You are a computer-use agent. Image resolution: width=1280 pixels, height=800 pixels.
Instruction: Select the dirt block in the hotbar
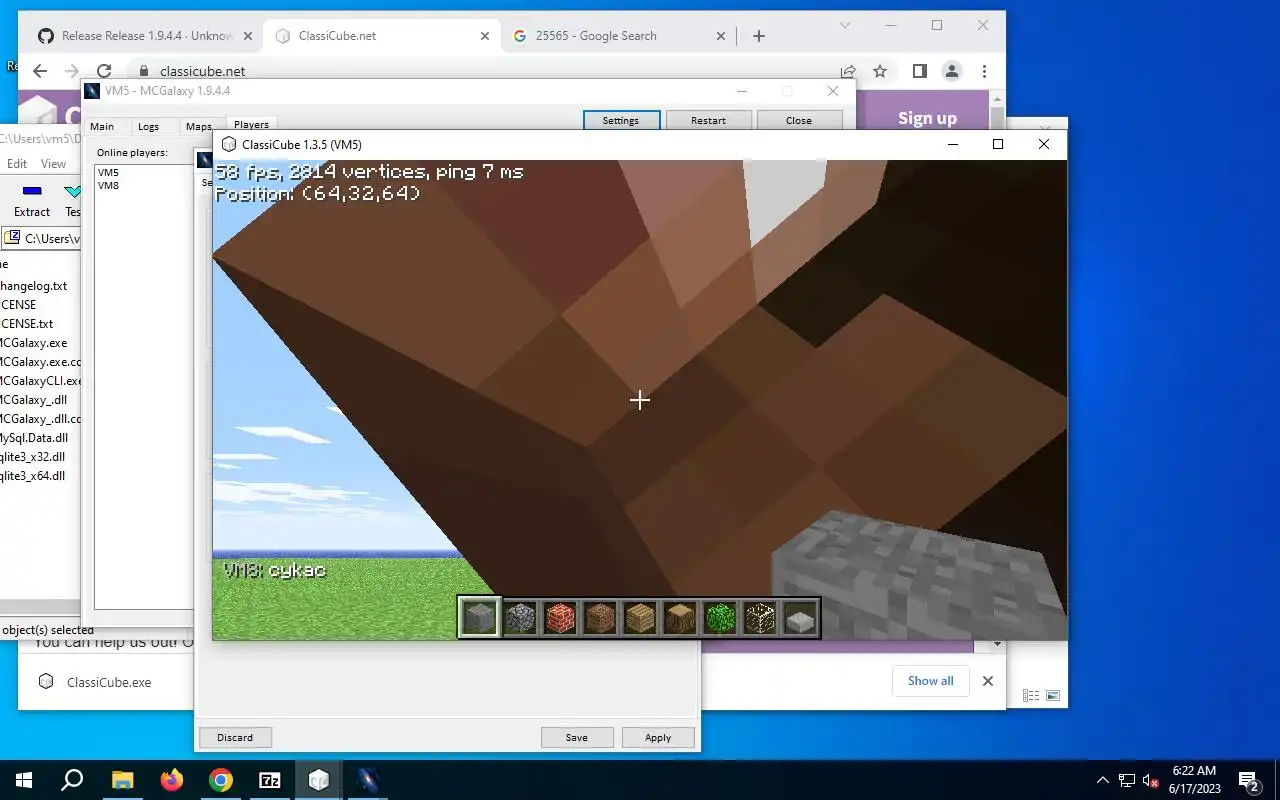pos(600,618)
